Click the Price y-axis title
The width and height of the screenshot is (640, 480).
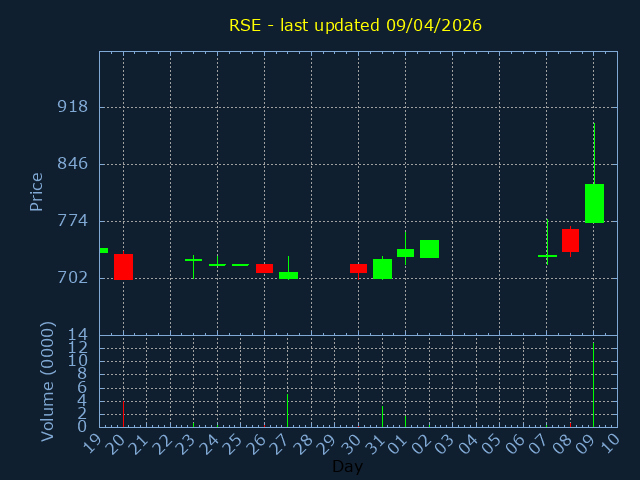click(37, 192)
